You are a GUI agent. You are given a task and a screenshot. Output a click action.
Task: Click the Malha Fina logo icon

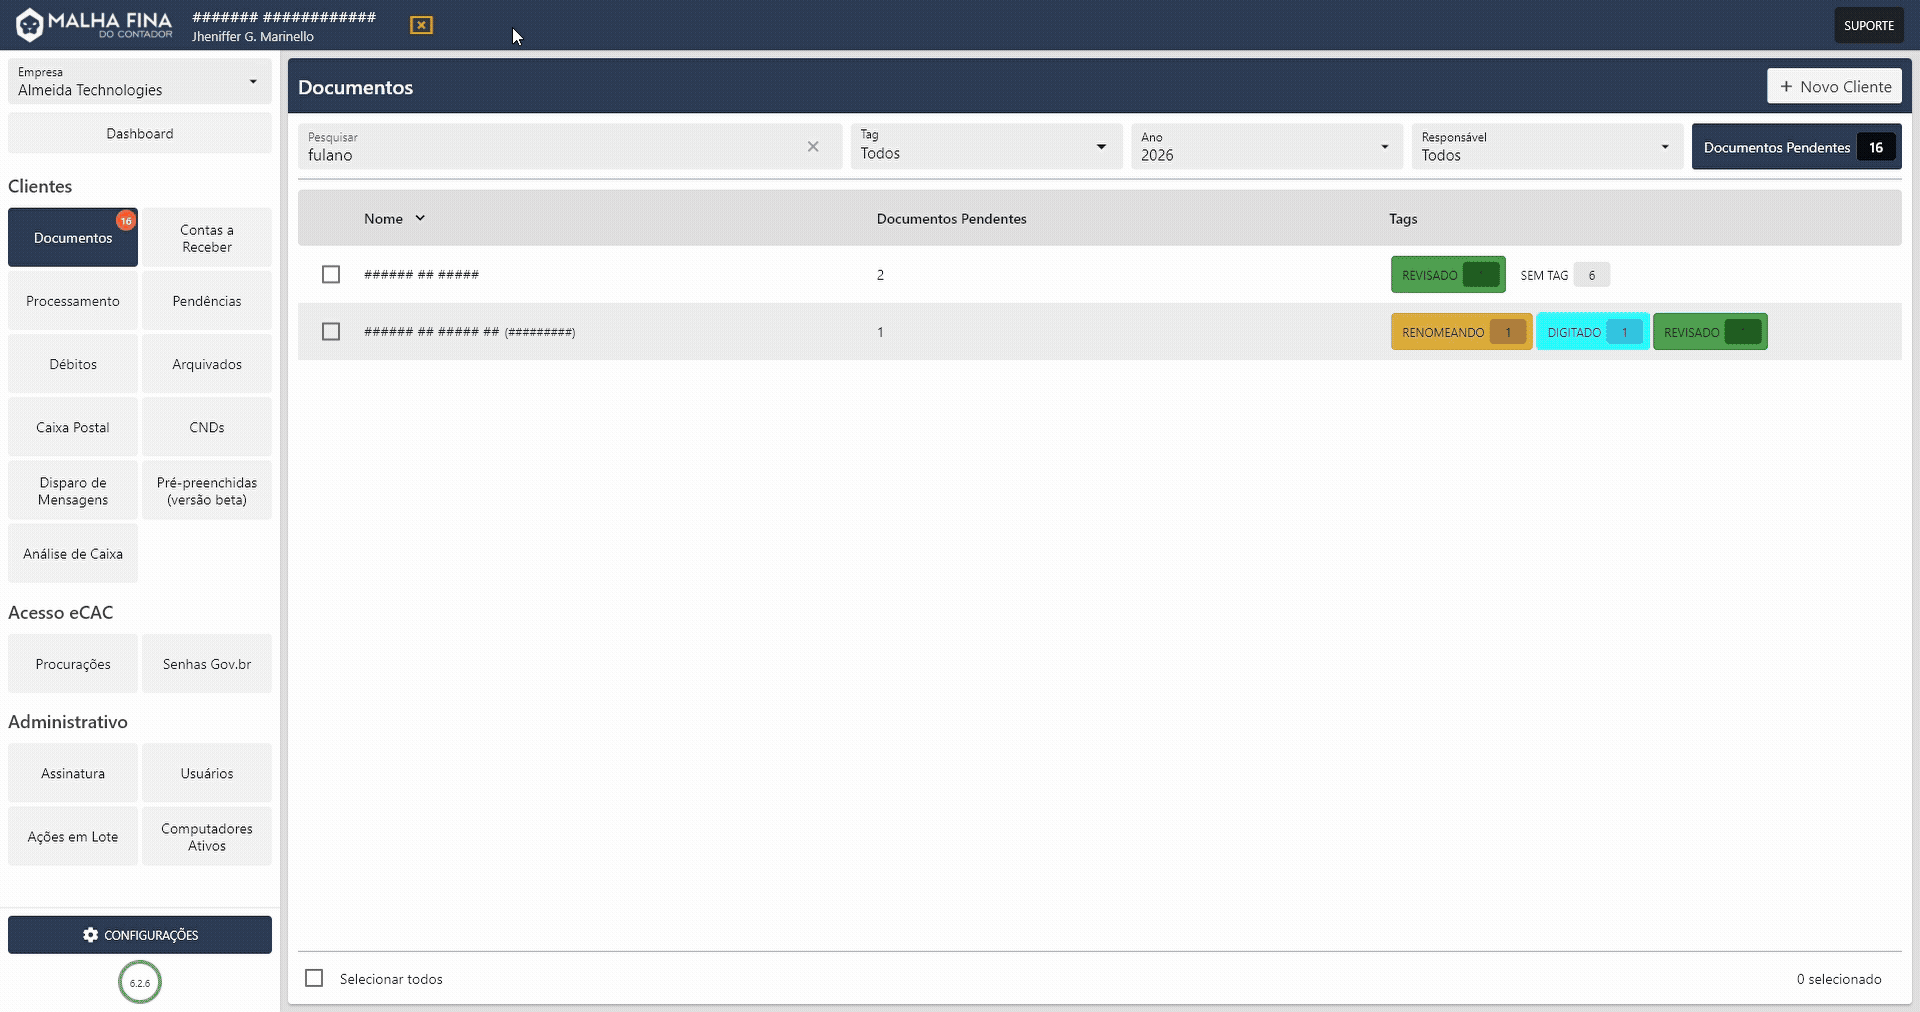pyautogui.click(x=30, y=25)
